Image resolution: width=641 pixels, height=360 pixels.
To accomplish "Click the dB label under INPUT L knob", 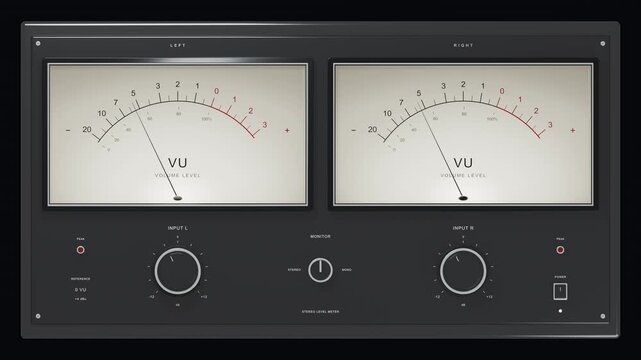I will click(x=177, y=305).
